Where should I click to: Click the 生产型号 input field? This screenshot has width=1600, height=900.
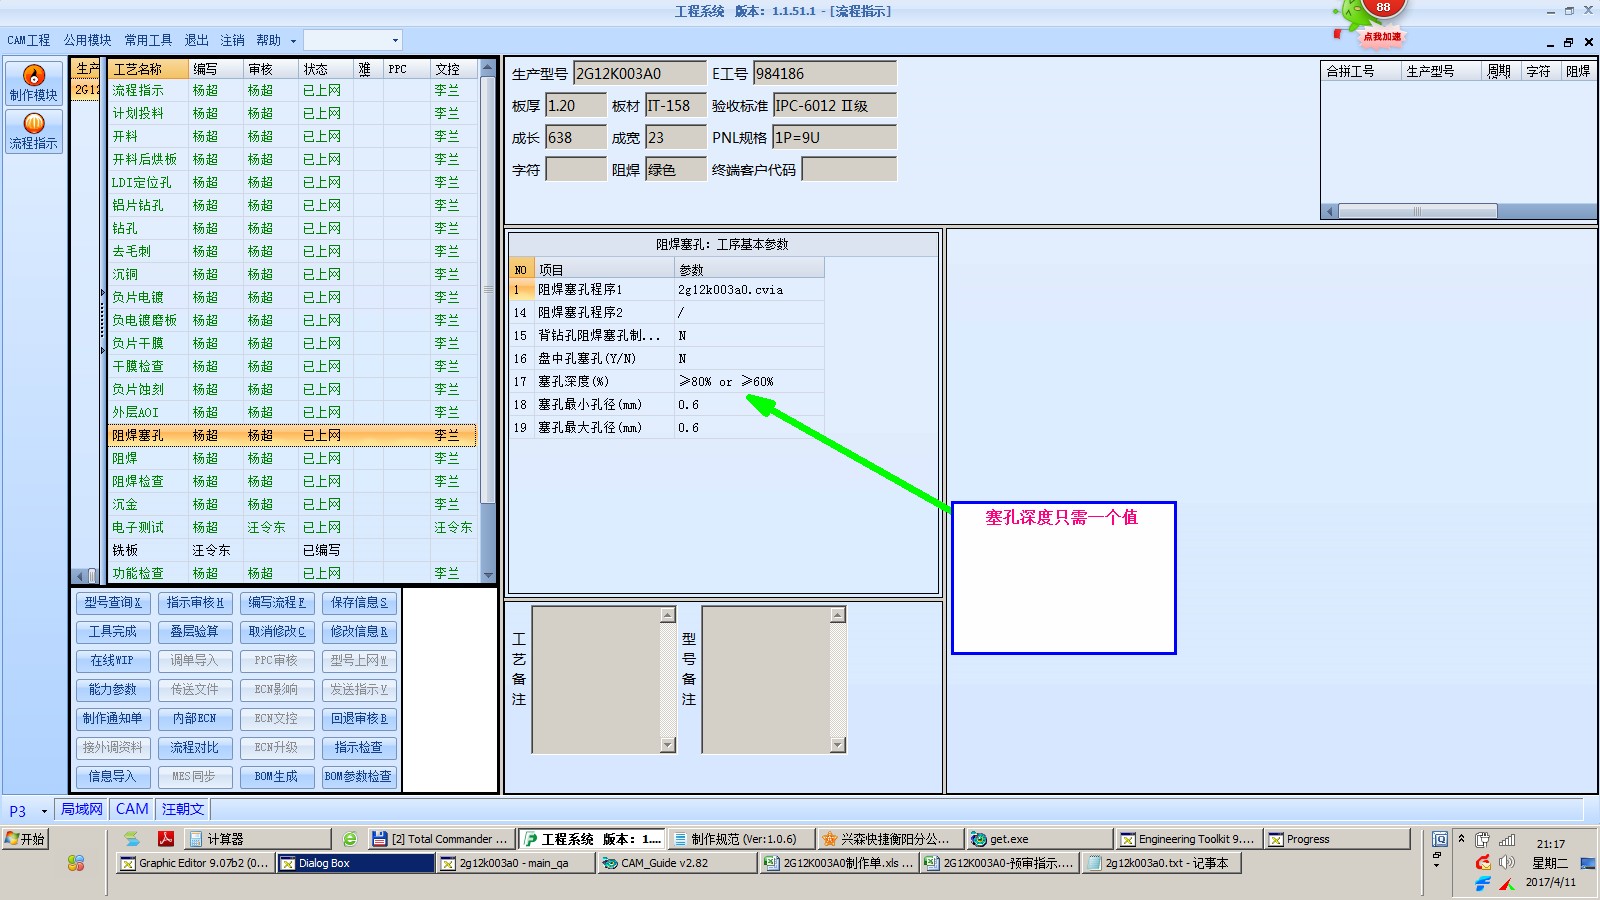(x=640, y=73)
